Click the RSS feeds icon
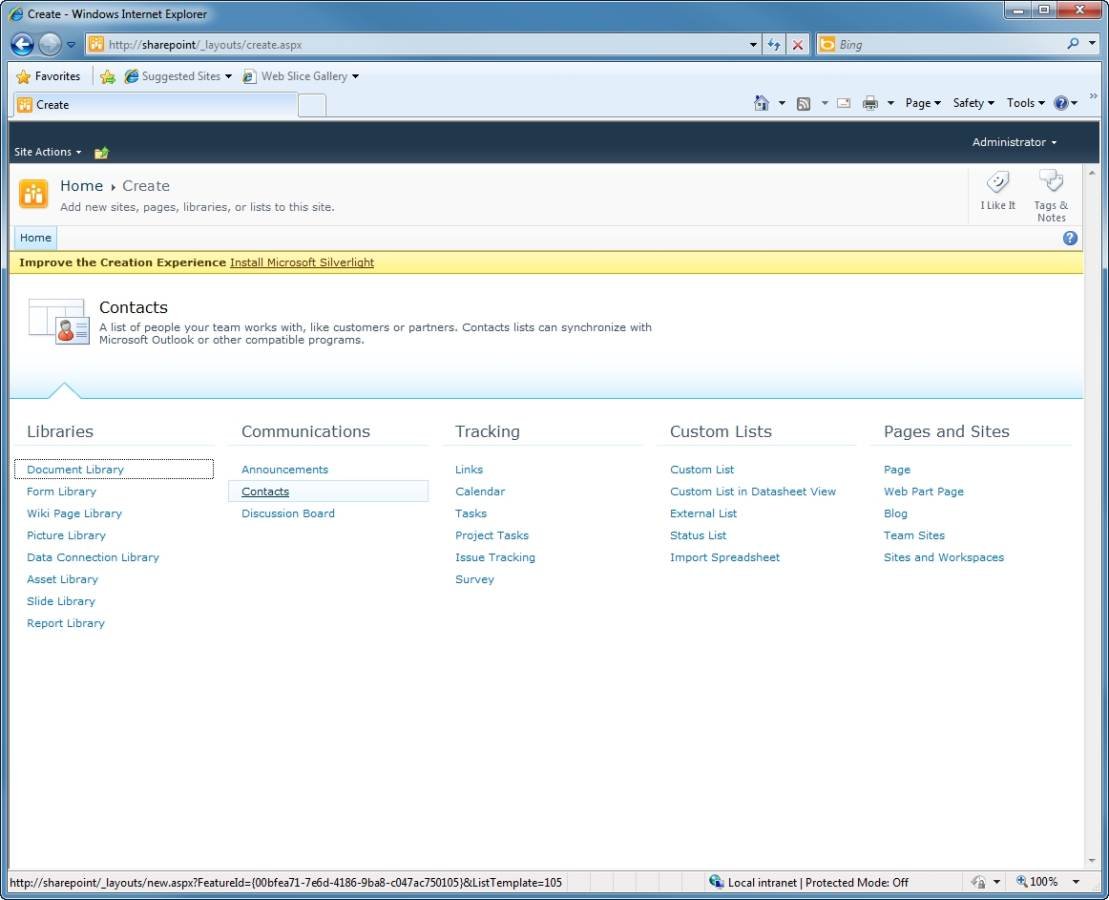 coord(803,103)
